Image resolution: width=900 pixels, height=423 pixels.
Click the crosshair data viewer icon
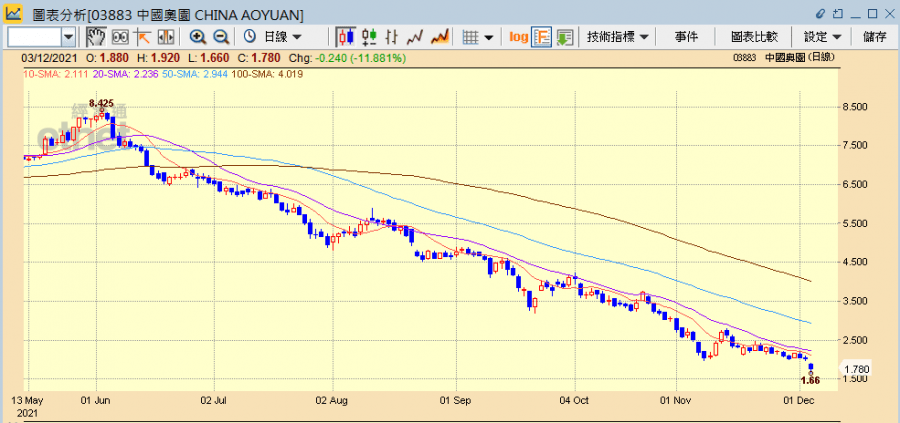point(120,37)
